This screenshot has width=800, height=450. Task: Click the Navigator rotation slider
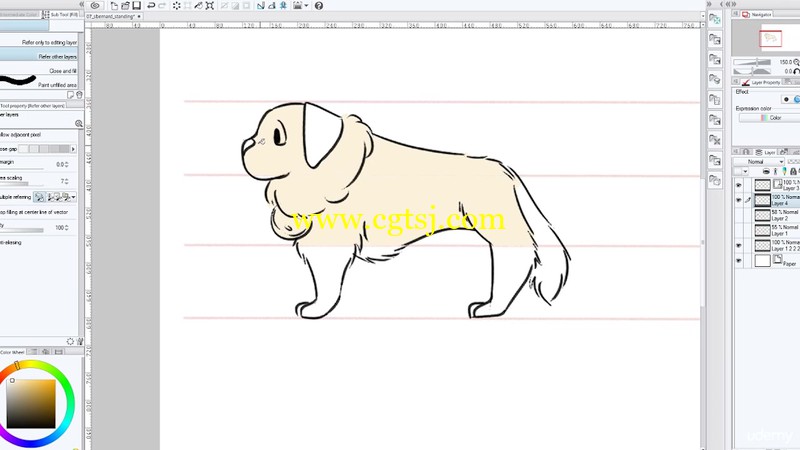pos(752,71)
